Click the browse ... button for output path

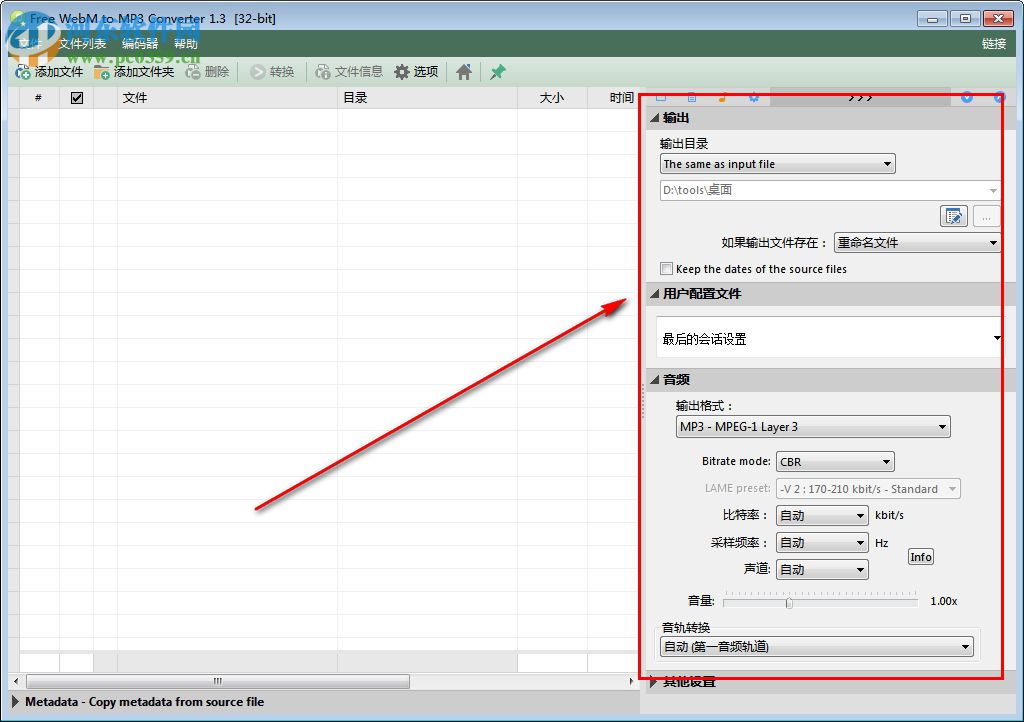click(x=986, y=216)
